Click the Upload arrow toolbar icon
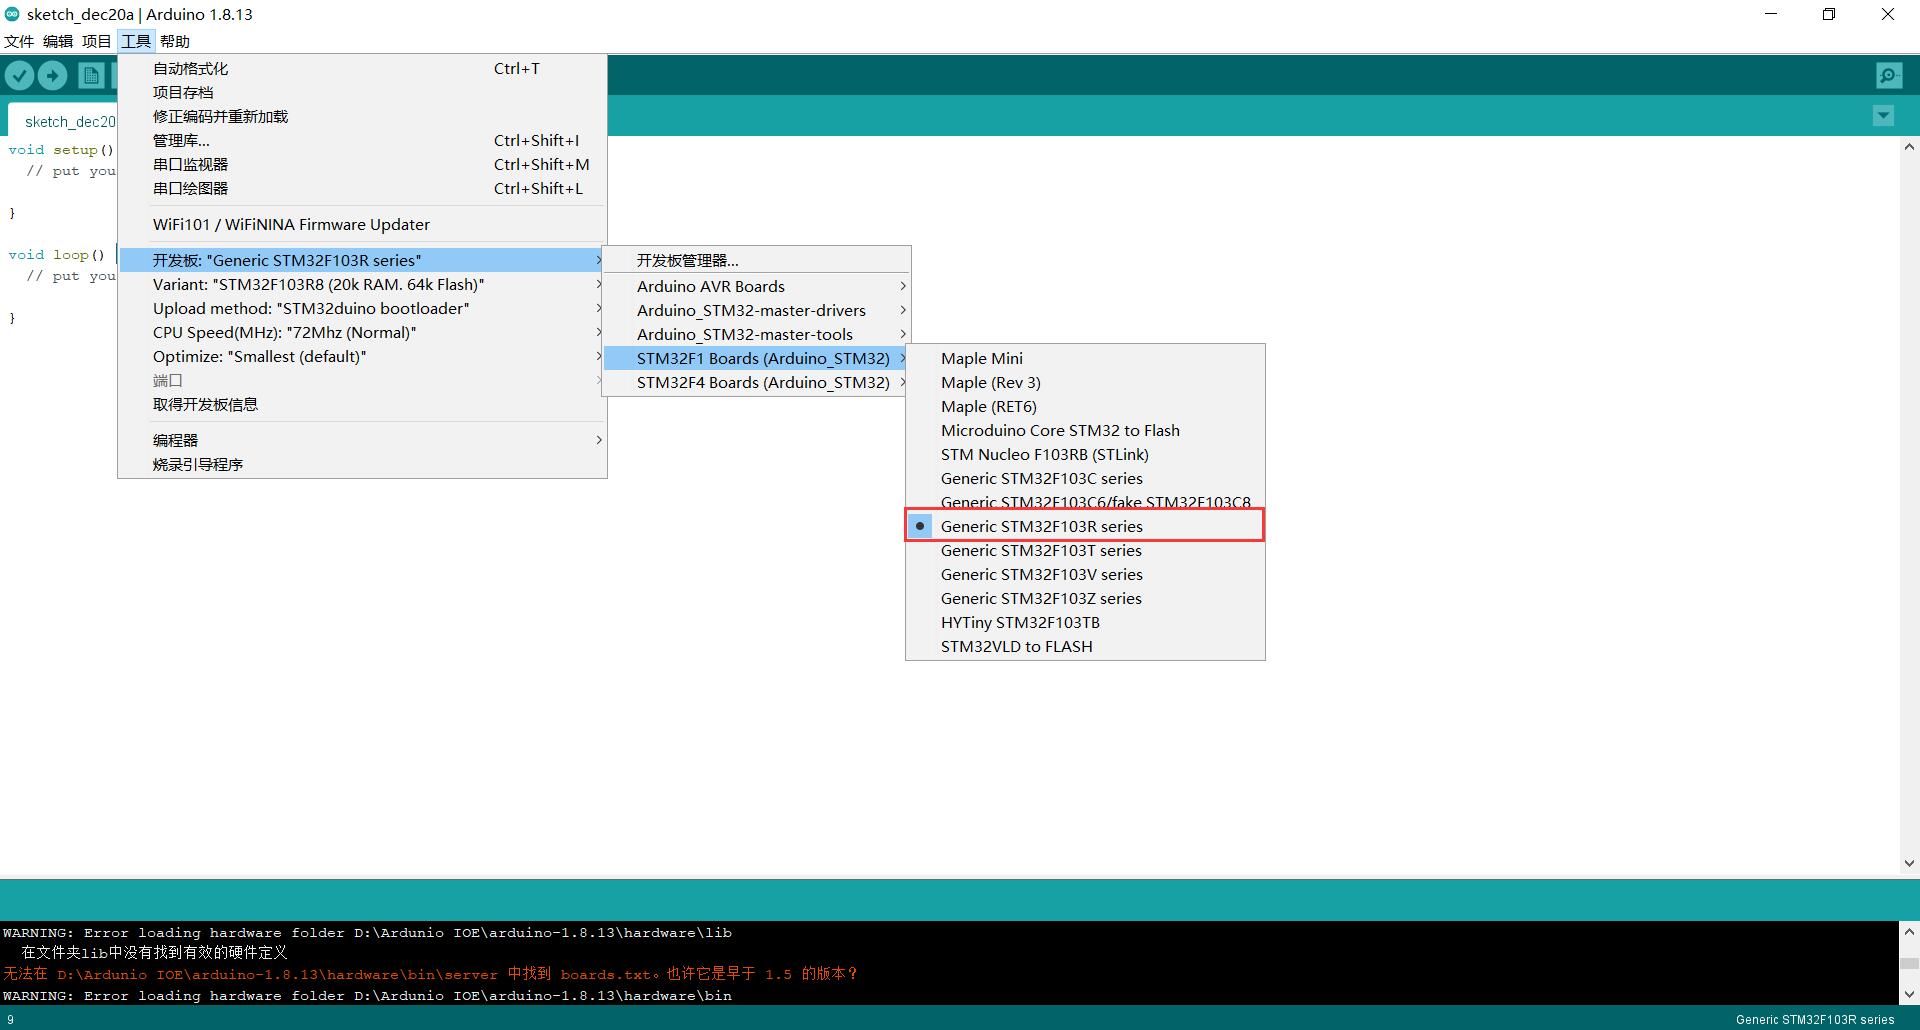Image resolution: width=1920 pixels, height=1030 pixels. point(52,75)
